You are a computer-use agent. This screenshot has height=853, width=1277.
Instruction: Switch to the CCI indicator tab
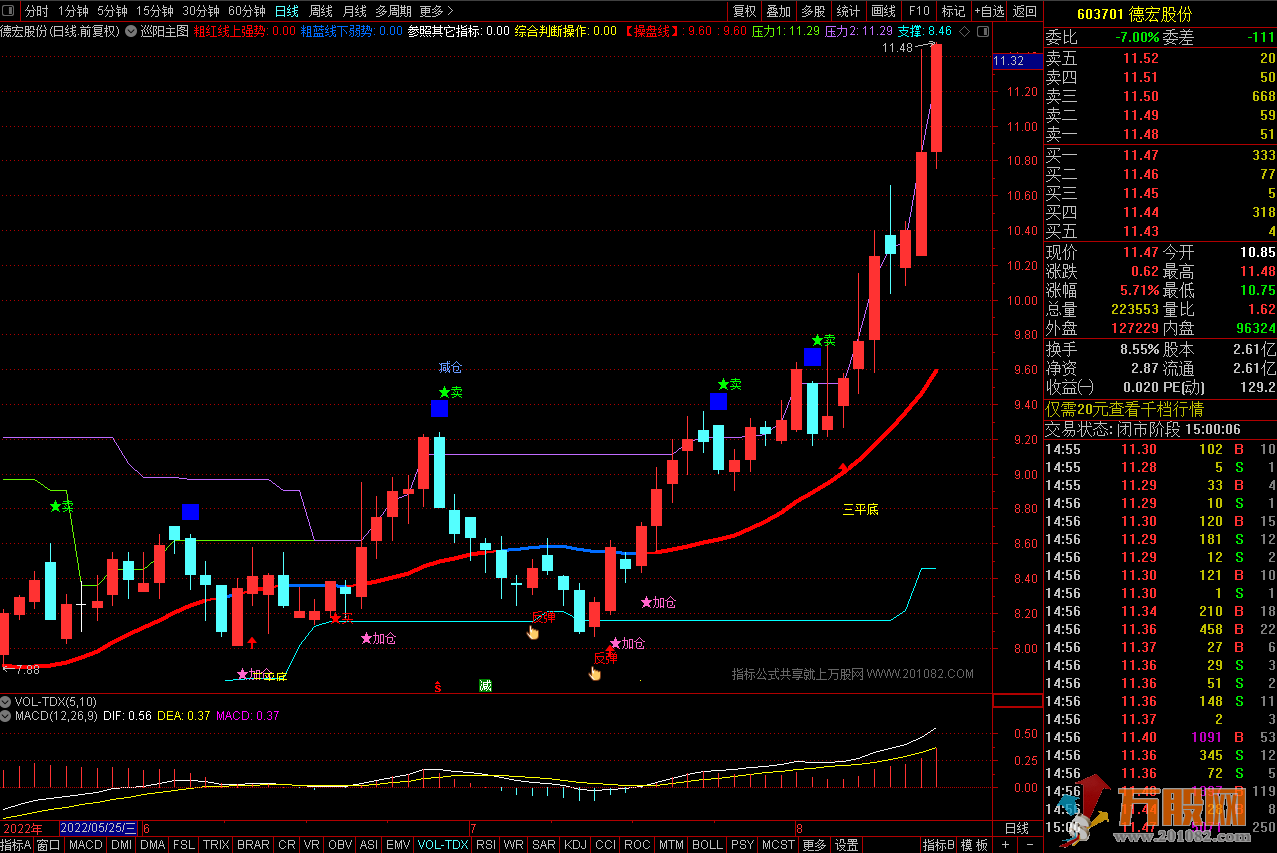coord(605,845)
